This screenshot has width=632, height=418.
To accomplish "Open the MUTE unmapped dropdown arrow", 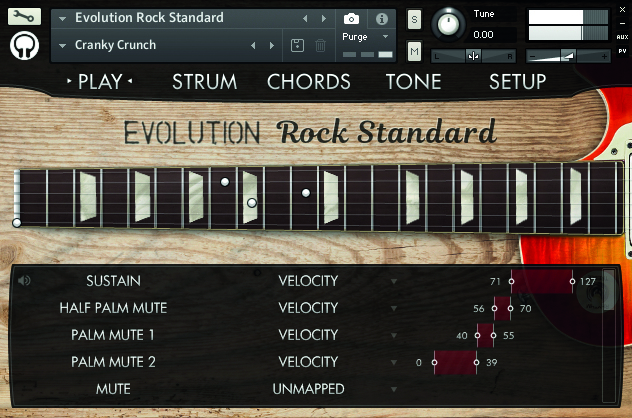I will pyautogui.click(x=394, y=389).
